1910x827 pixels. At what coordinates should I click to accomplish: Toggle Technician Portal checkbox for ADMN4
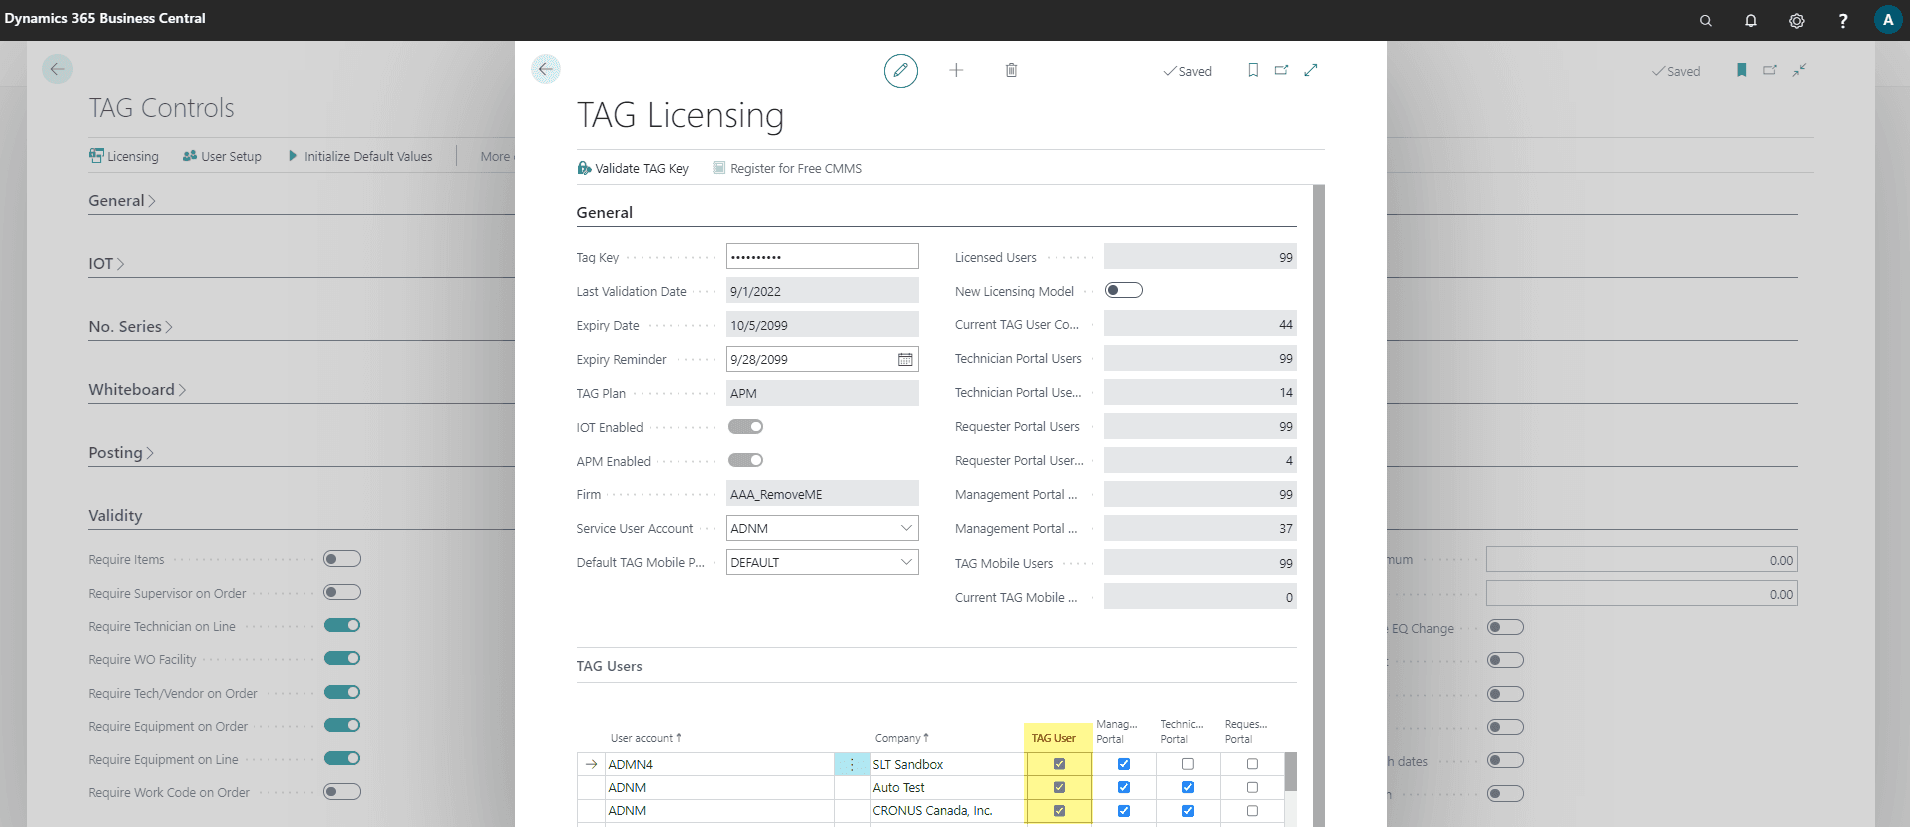1187,764
